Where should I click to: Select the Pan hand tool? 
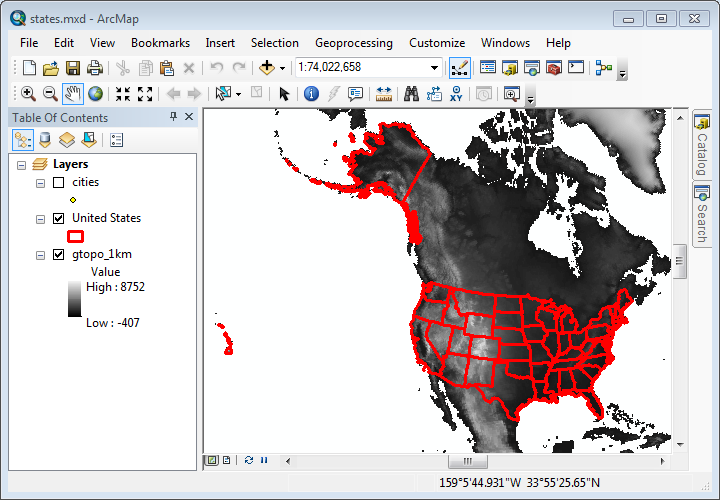click(73, 94)
